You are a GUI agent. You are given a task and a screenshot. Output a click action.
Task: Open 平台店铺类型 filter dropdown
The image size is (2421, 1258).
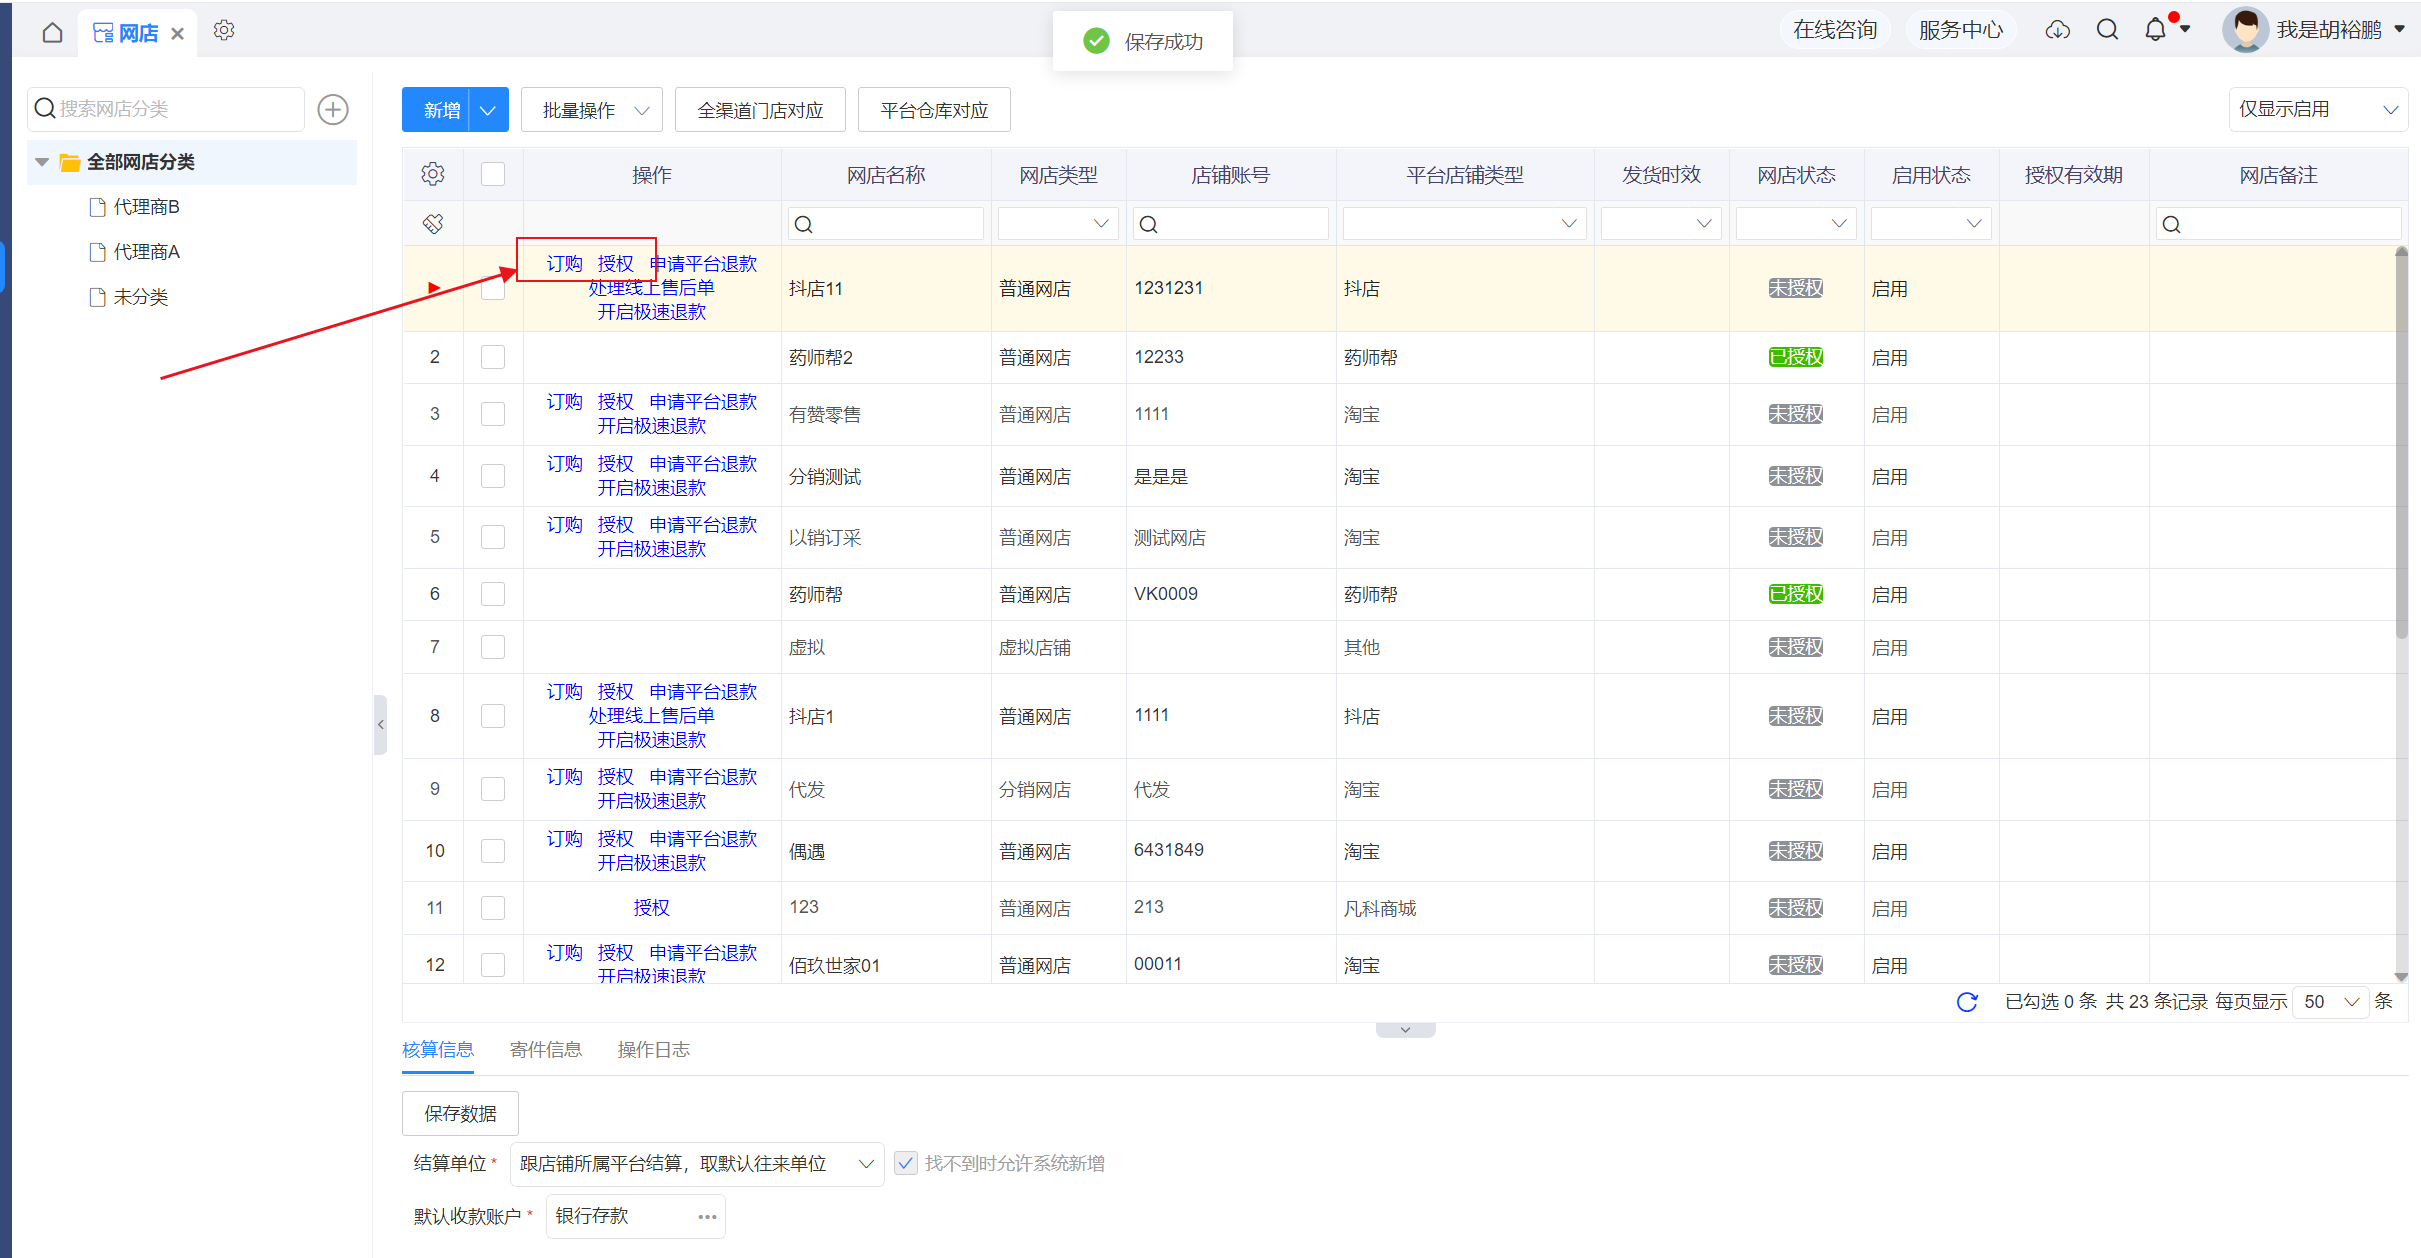(1465, 224)
